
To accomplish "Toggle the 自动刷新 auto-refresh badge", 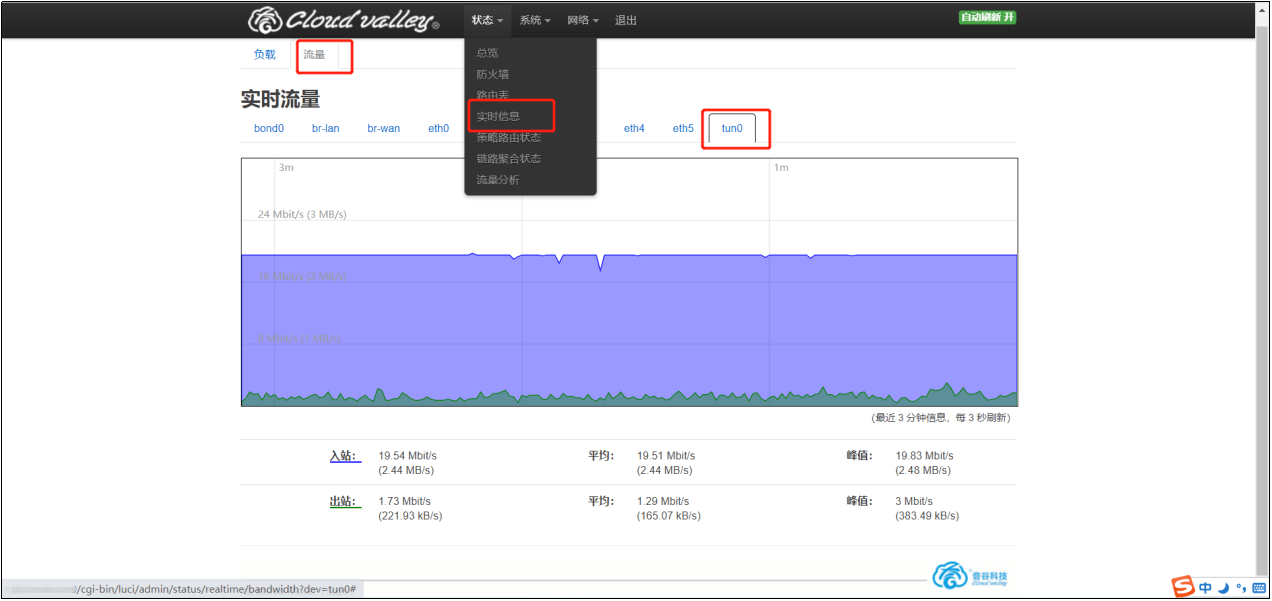I will click(987, 18).
